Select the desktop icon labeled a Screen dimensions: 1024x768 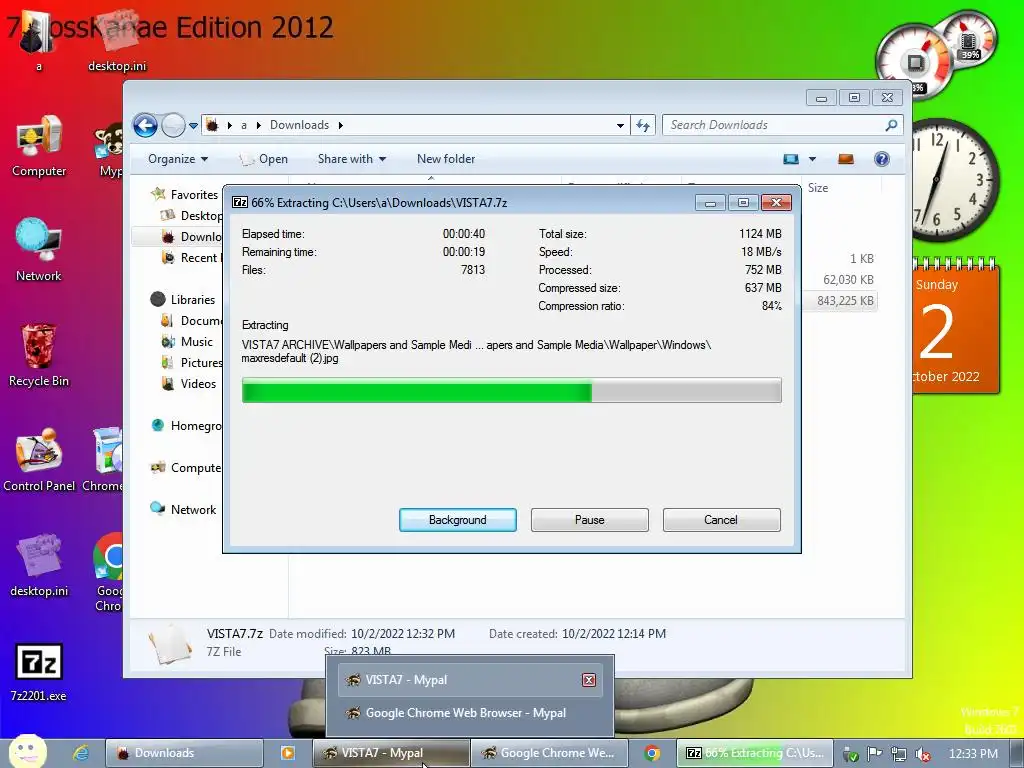[x=39, y=40]
